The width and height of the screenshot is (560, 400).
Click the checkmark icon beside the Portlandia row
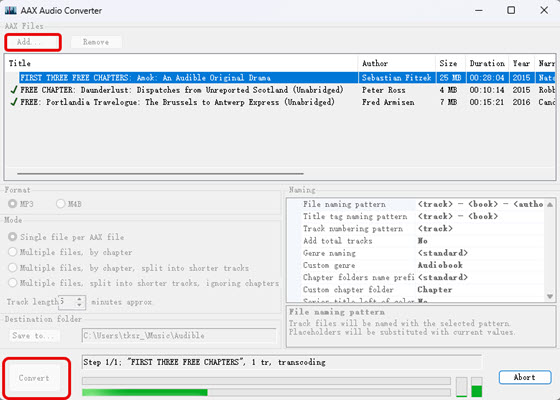tap(14, 102)
